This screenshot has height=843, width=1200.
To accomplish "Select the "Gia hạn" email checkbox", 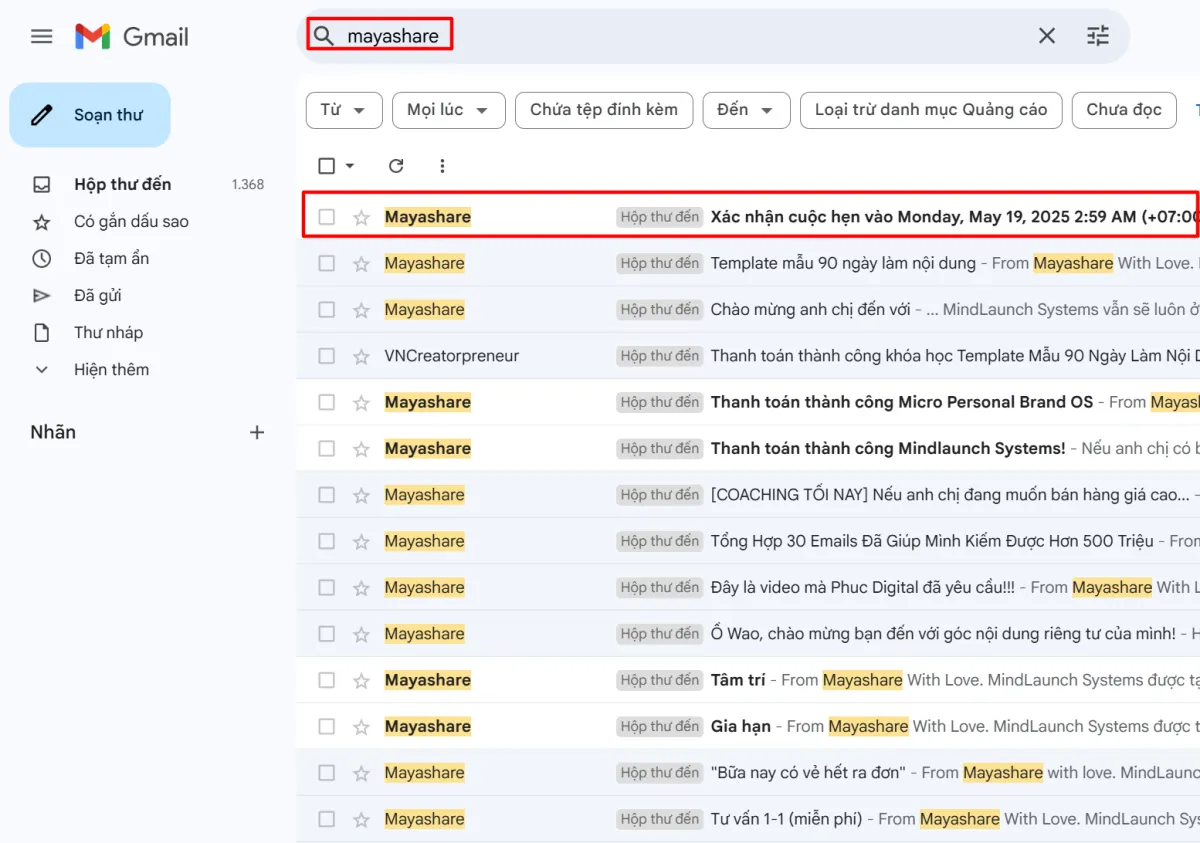I will pyautogui.click(x=326, y=726).
